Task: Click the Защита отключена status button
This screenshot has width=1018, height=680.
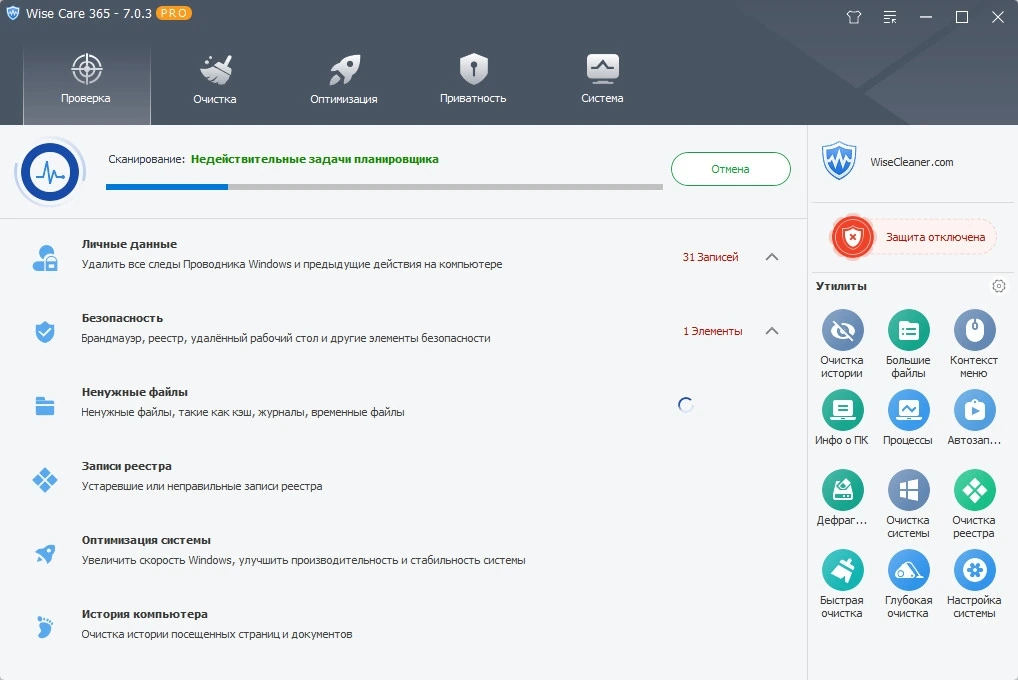Action: 914,237
